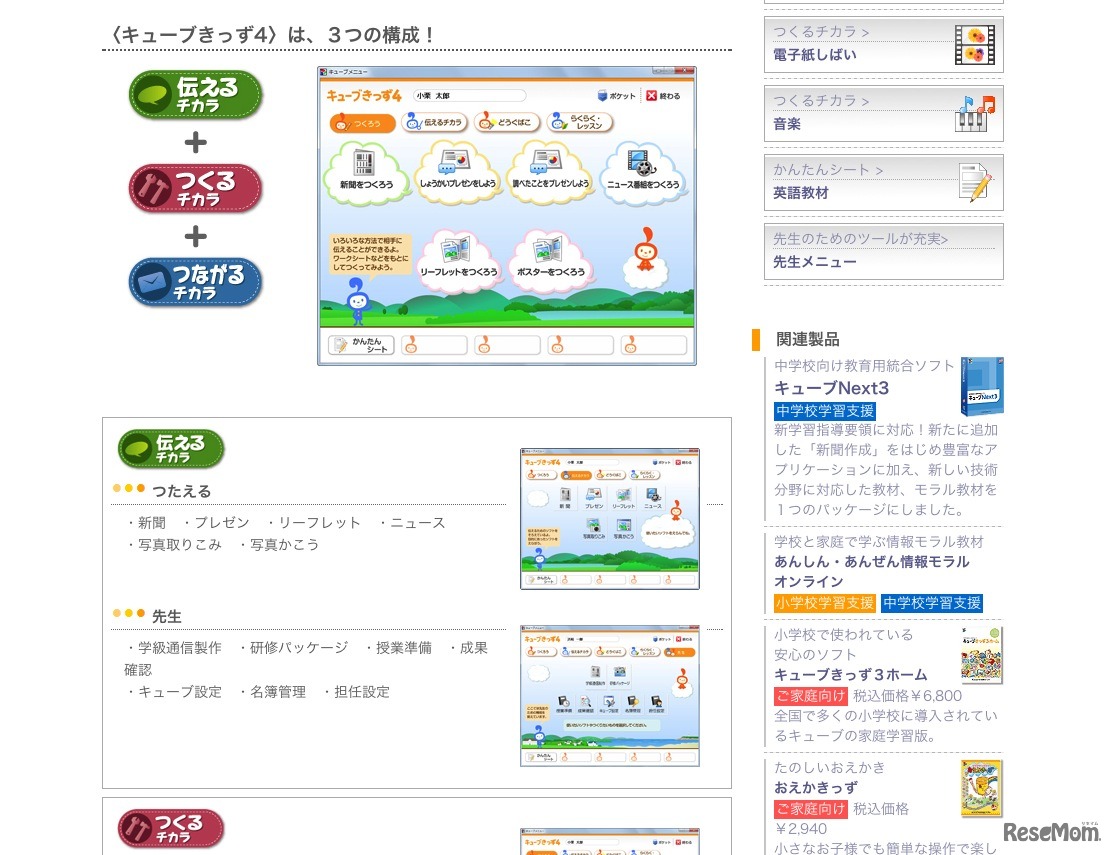Click the おえかきっず yellow product box image

point(981,789)
